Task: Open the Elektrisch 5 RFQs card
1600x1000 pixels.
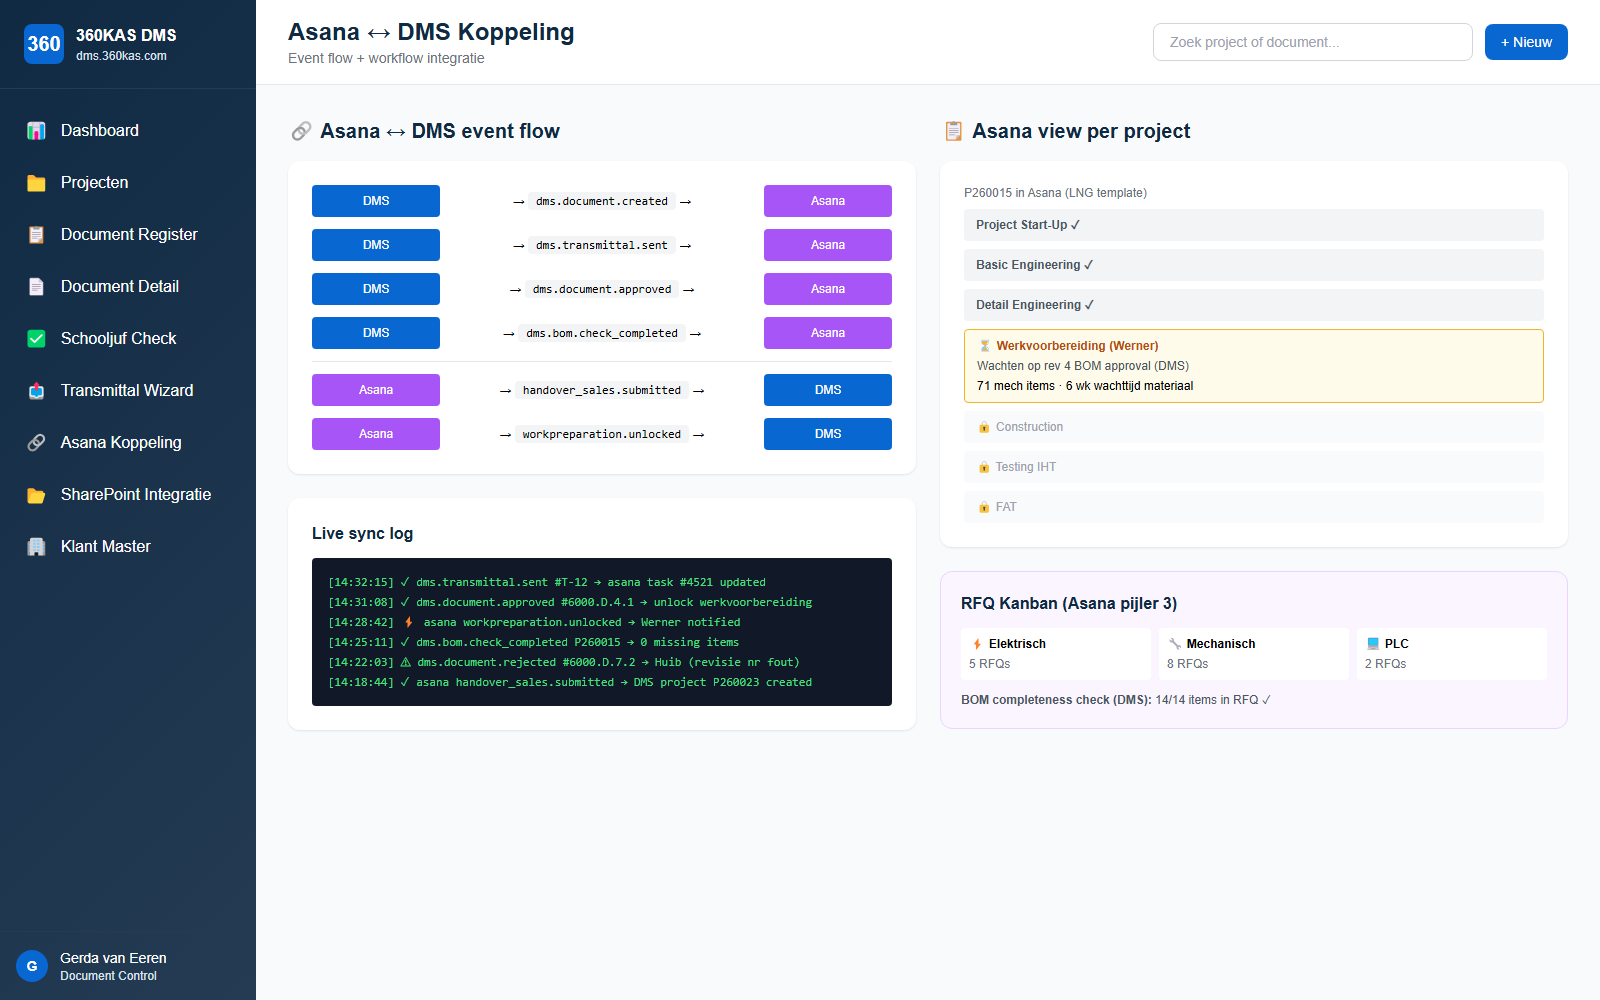Action: 1056,654
